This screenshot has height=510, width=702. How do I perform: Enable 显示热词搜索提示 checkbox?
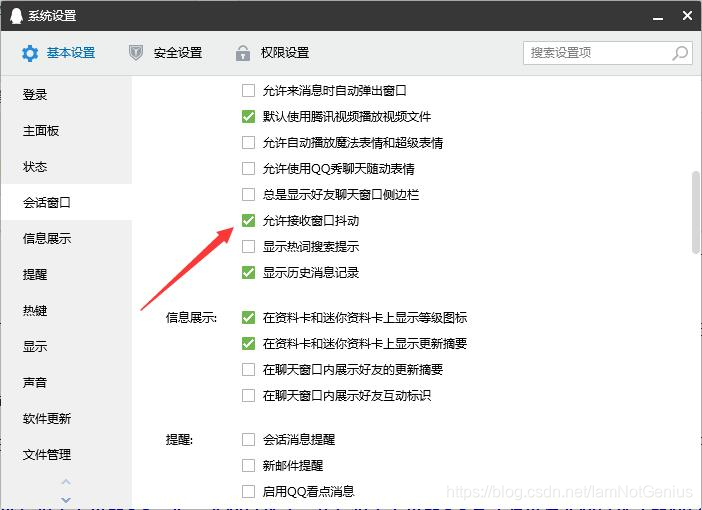(248, 247)
